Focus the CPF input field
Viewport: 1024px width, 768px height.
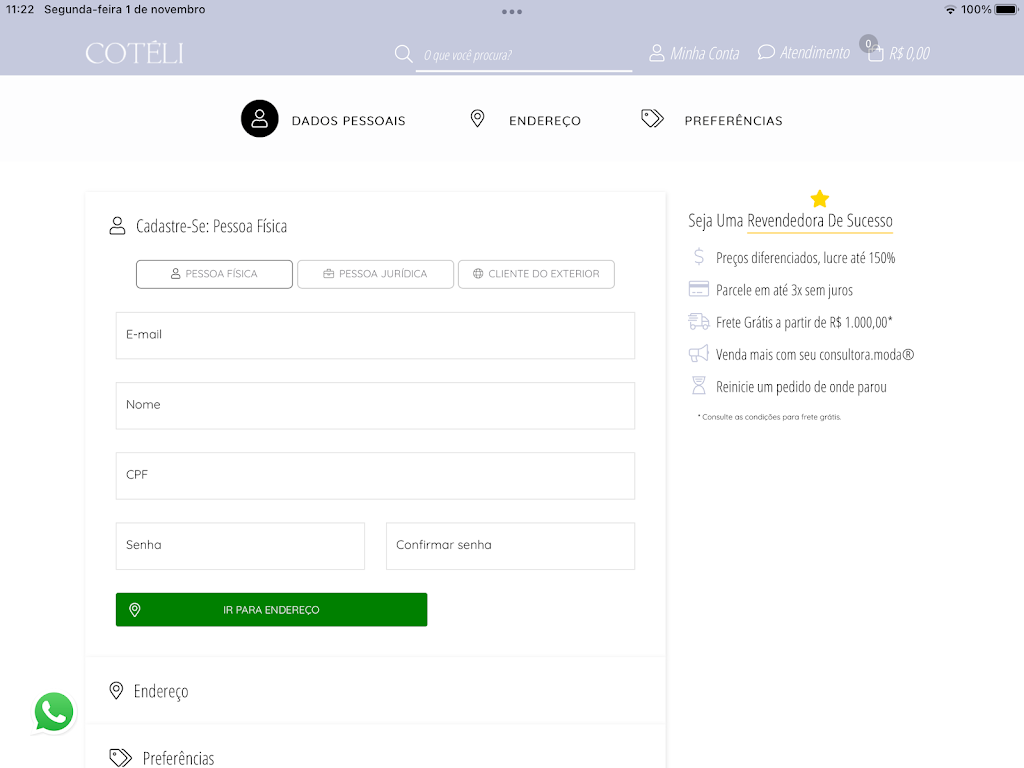point(376,476)
